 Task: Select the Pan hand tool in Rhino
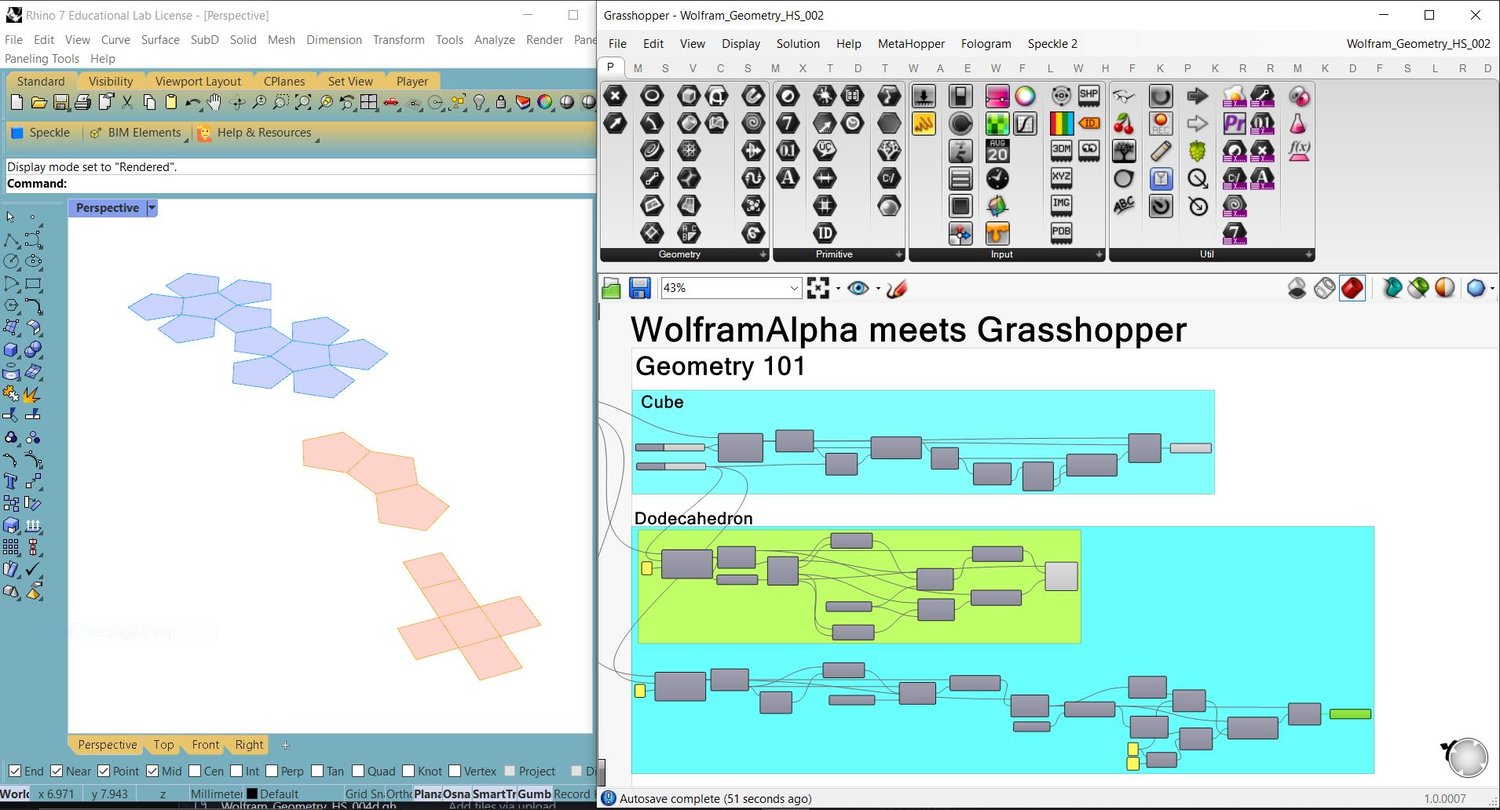214,102
